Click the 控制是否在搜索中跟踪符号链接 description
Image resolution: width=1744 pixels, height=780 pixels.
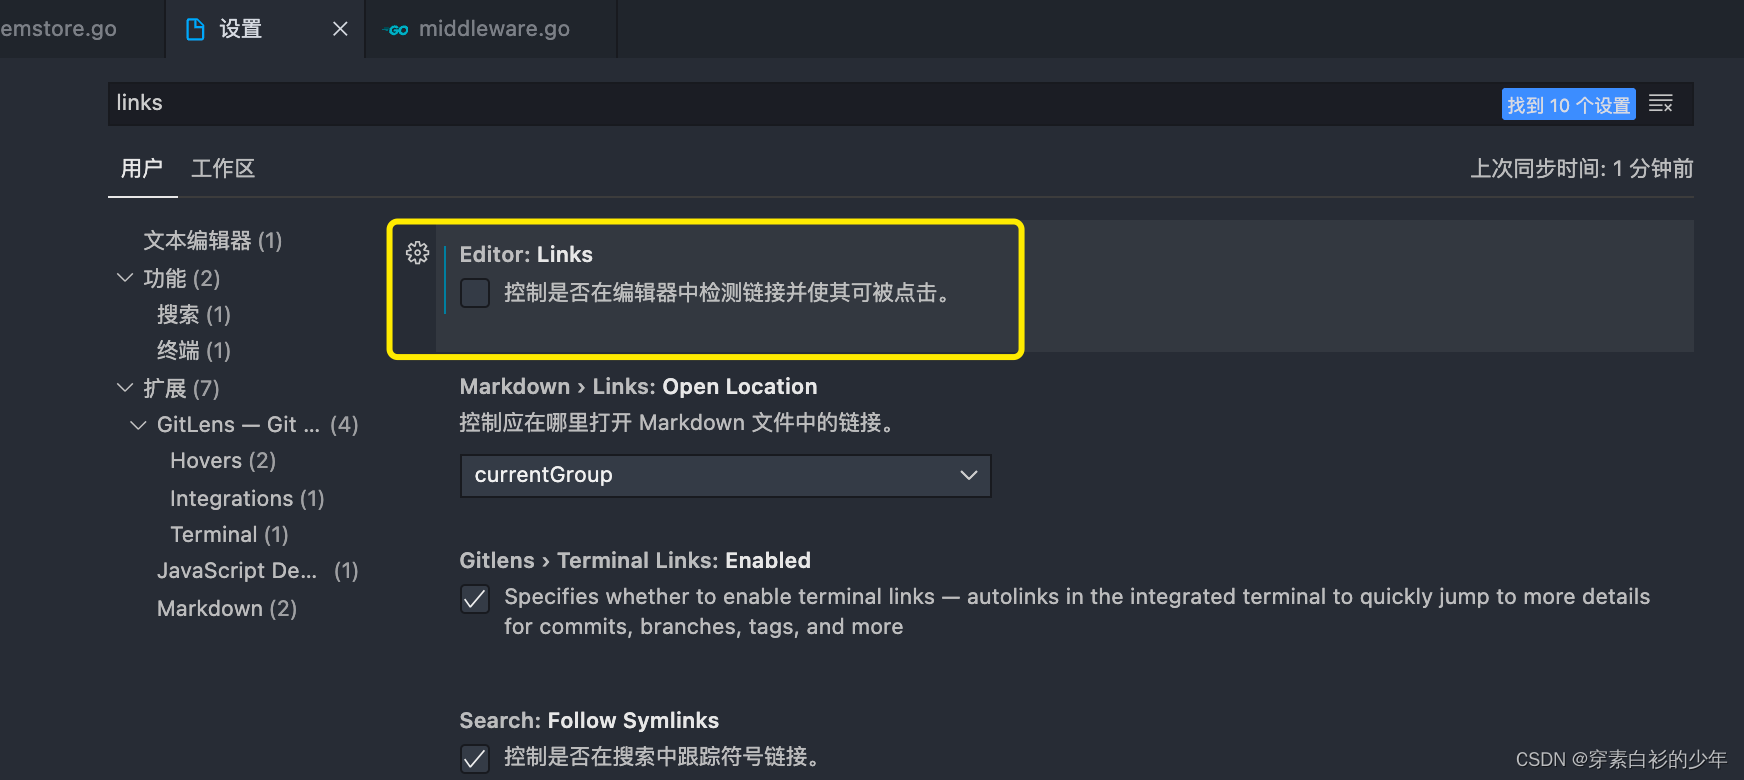(x=662, y=757)
